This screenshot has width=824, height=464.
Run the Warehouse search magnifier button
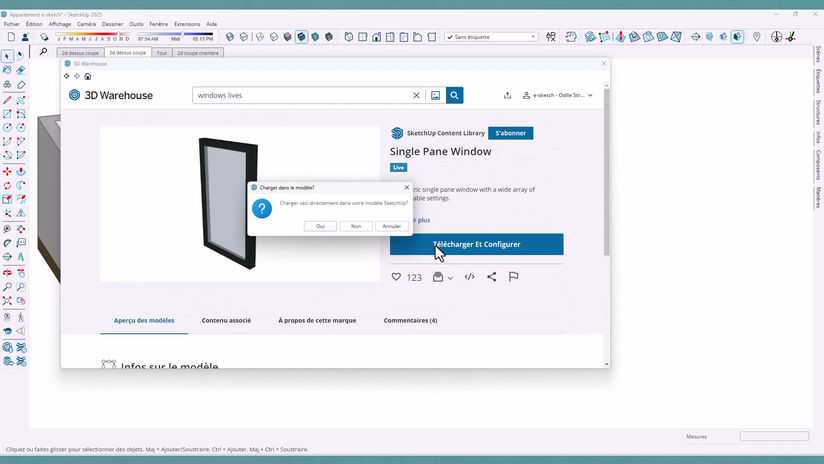(x=455, y=95)
